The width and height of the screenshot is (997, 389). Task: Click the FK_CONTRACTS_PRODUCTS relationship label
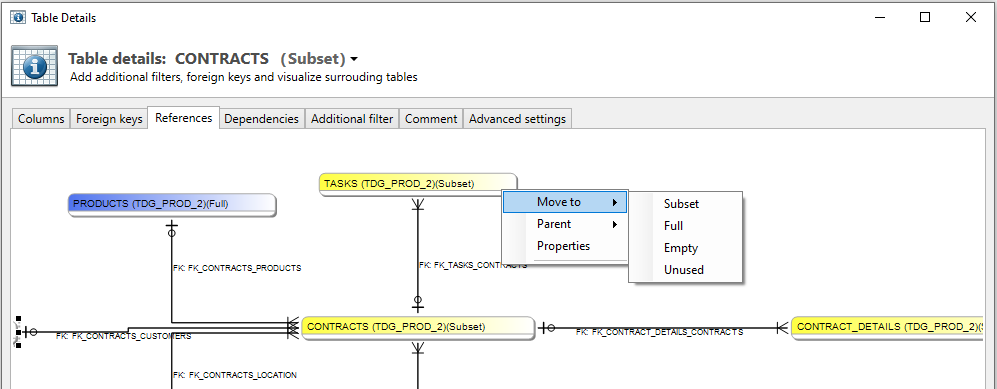click(x=237, y=268)
